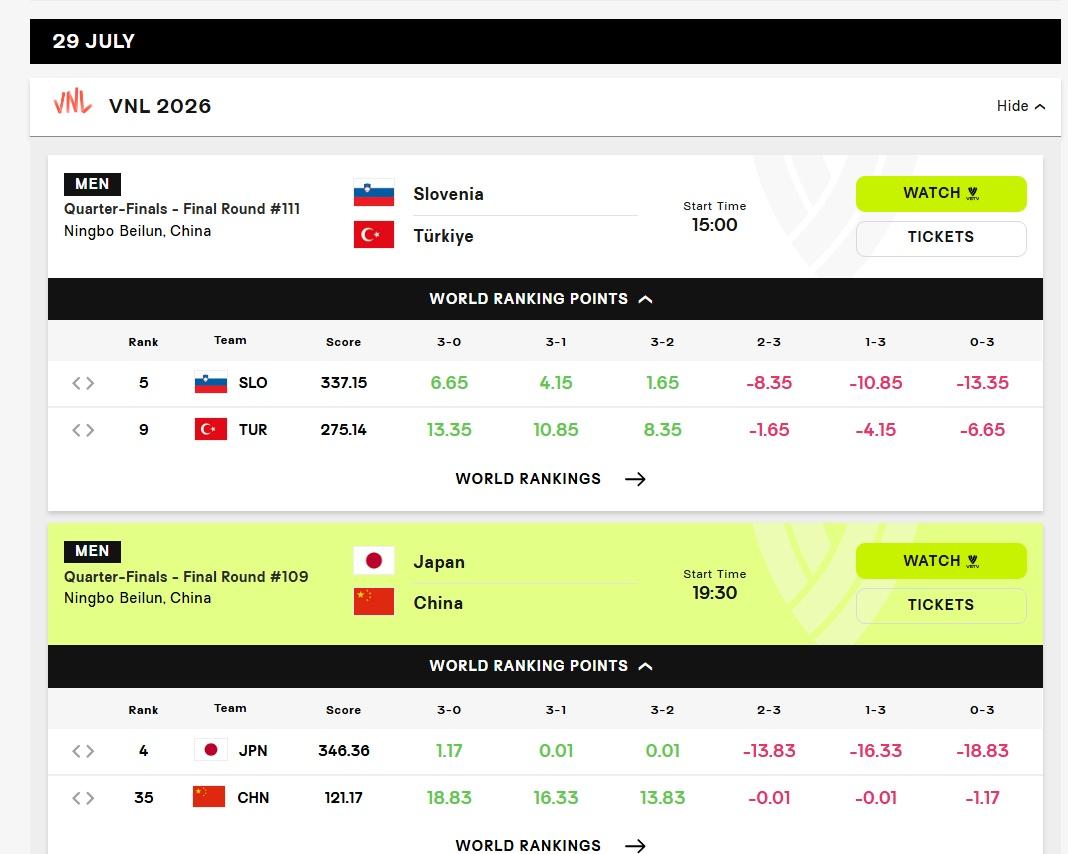
Task: Click Quarter-Finals - Final Round #109 text
Action: [186, 577]
